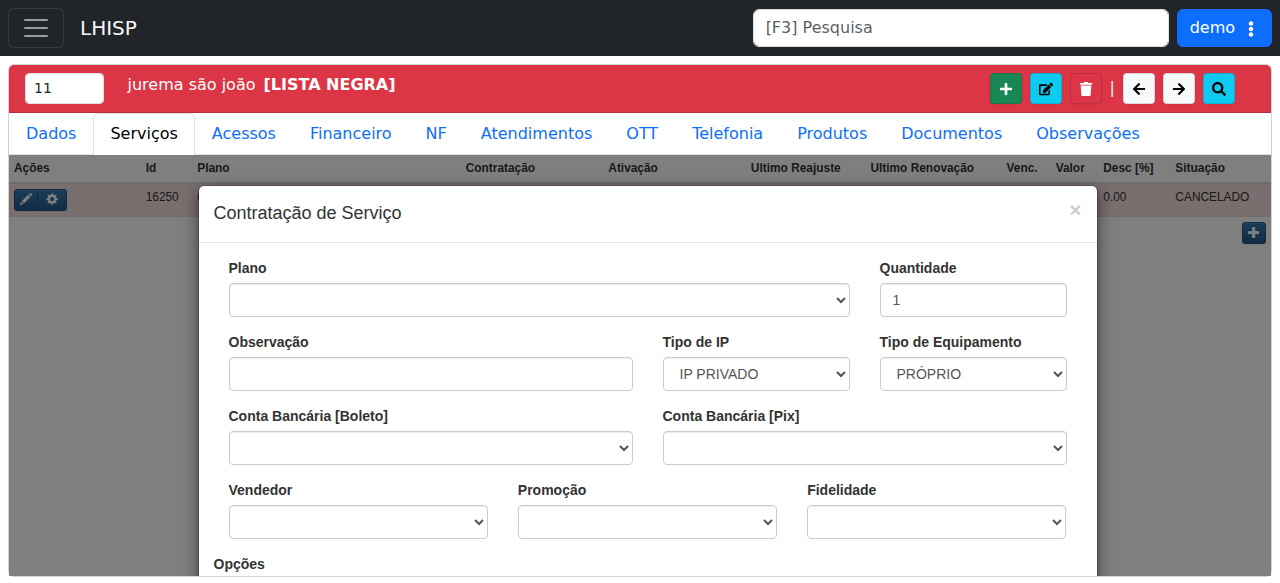Open the Documentos tab
This screenshot has width=1280, height=583.
pyautogui.click(x=951, y=134)
